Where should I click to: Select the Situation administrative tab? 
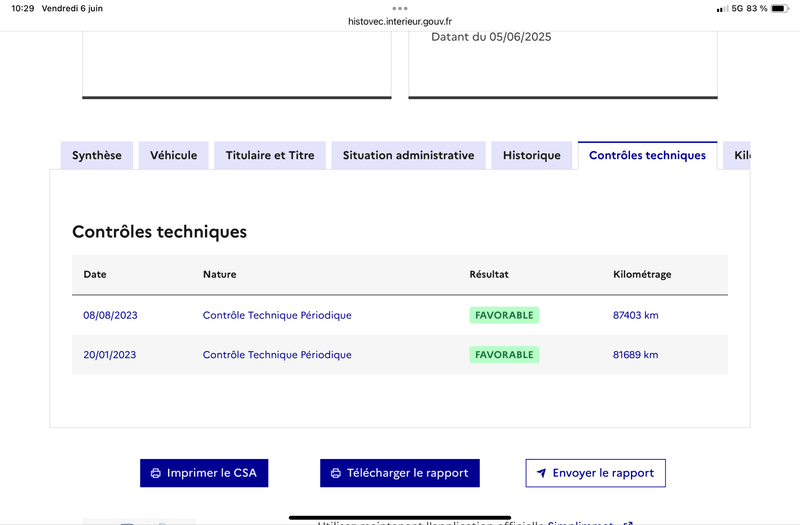(409, 155)
